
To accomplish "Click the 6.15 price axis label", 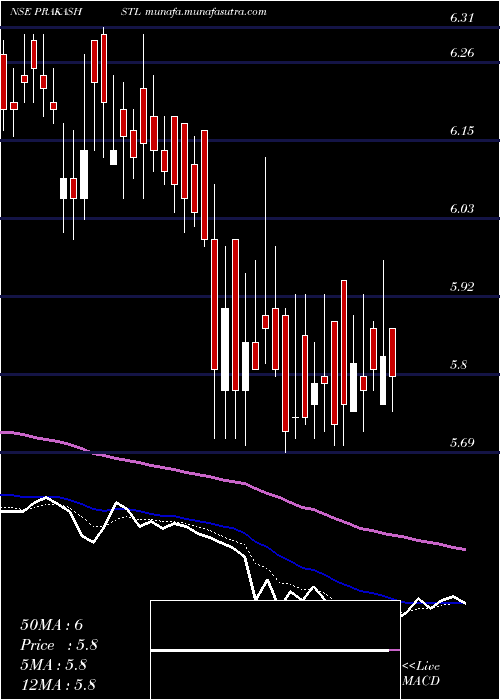I will tap(462, 131).
